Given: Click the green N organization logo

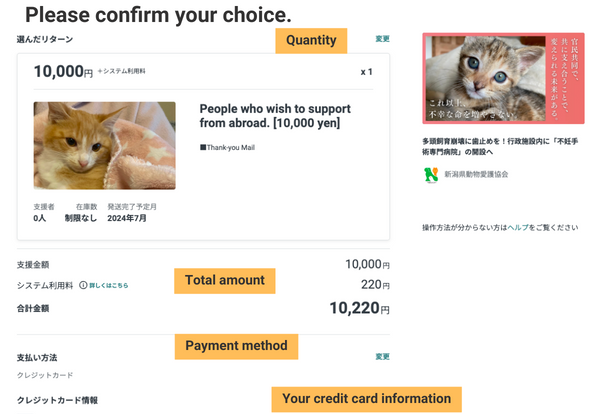Looking at the screenshot, I should pos(431,174).
